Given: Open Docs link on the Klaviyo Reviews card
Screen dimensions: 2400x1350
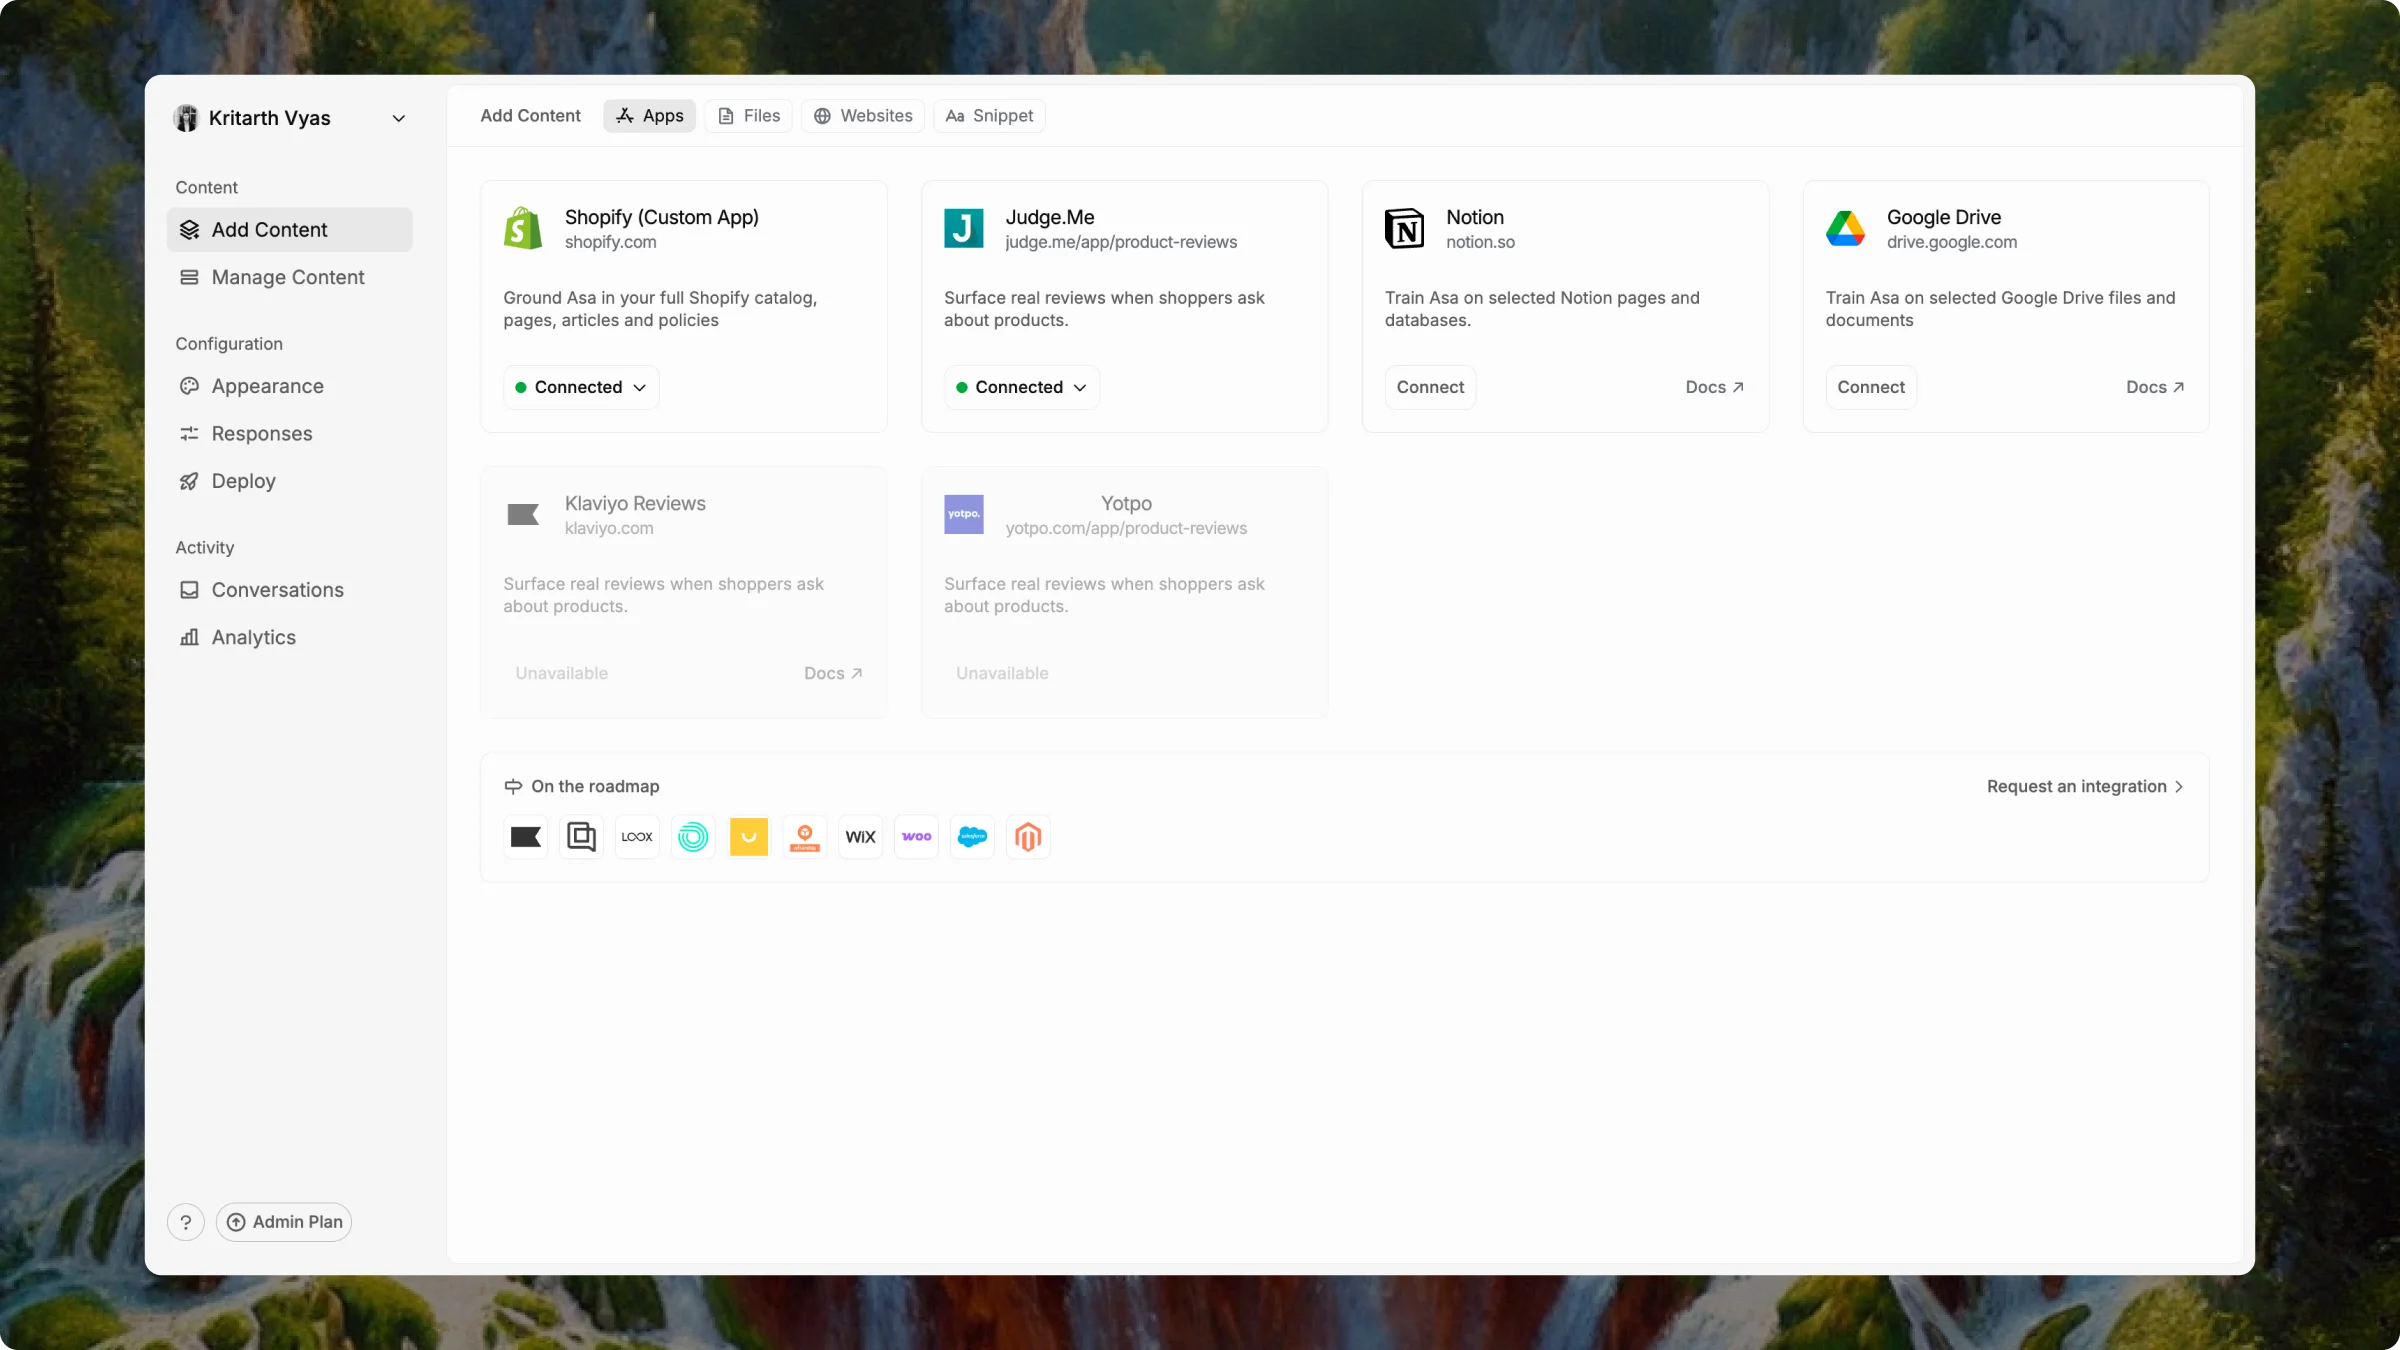Looking at the screenshot, I should coord(833,673).
